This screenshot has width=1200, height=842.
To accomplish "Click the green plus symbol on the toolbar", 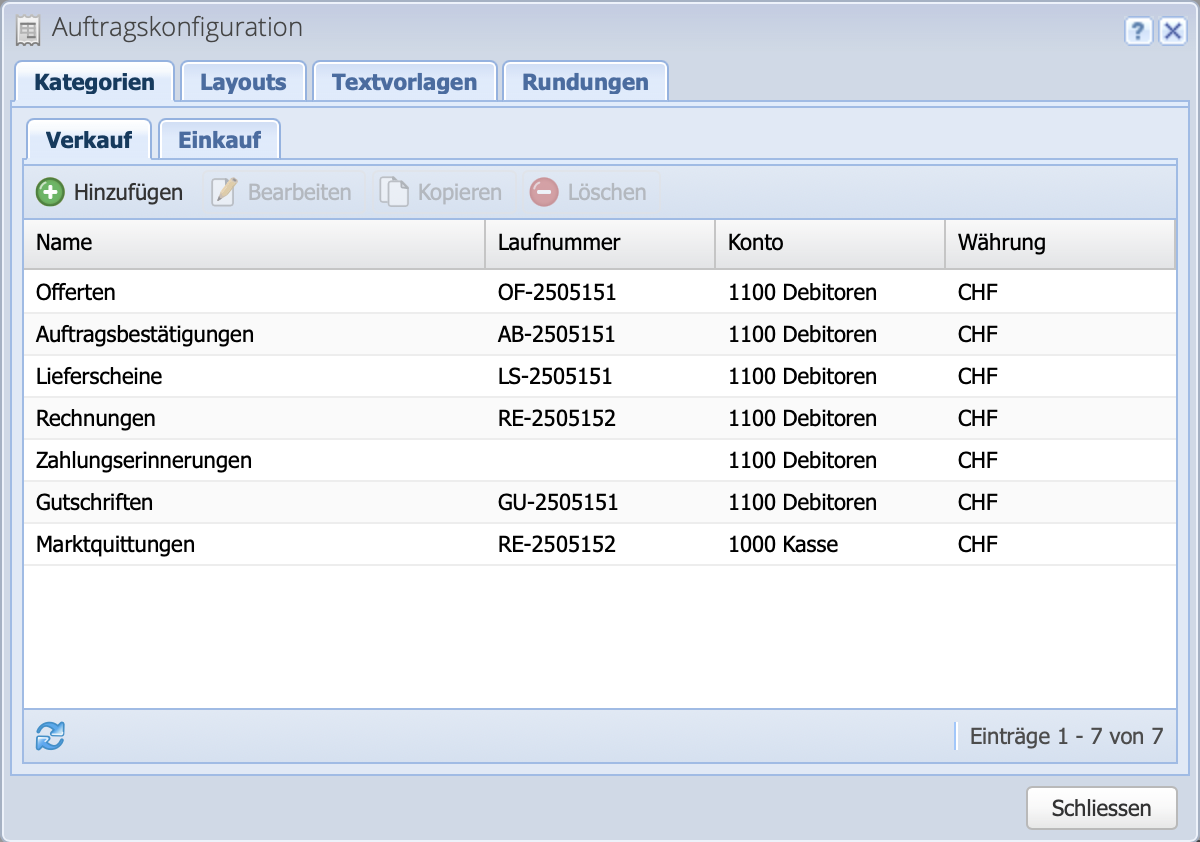I will pyautogui.click(x=50, y=191).
